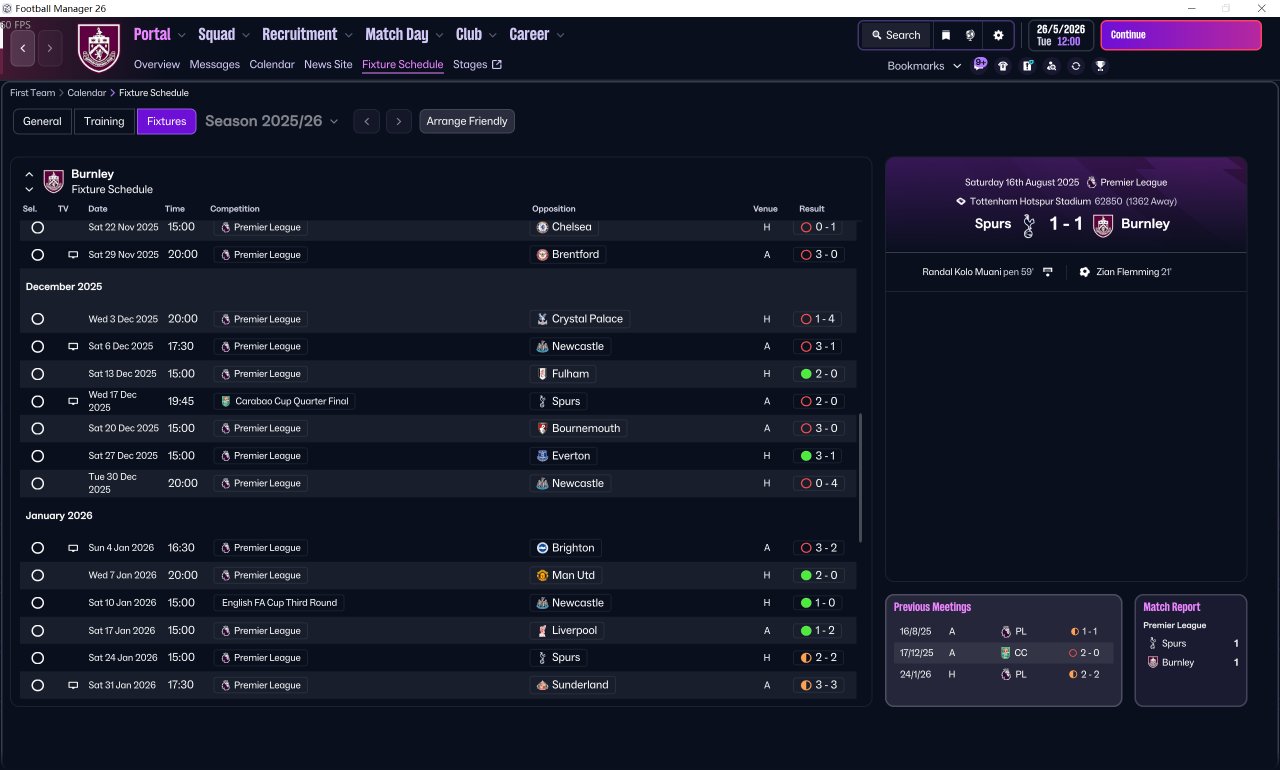Click the purple Continue button
The image size is (1280, 770).
[x=1181, y=35]
